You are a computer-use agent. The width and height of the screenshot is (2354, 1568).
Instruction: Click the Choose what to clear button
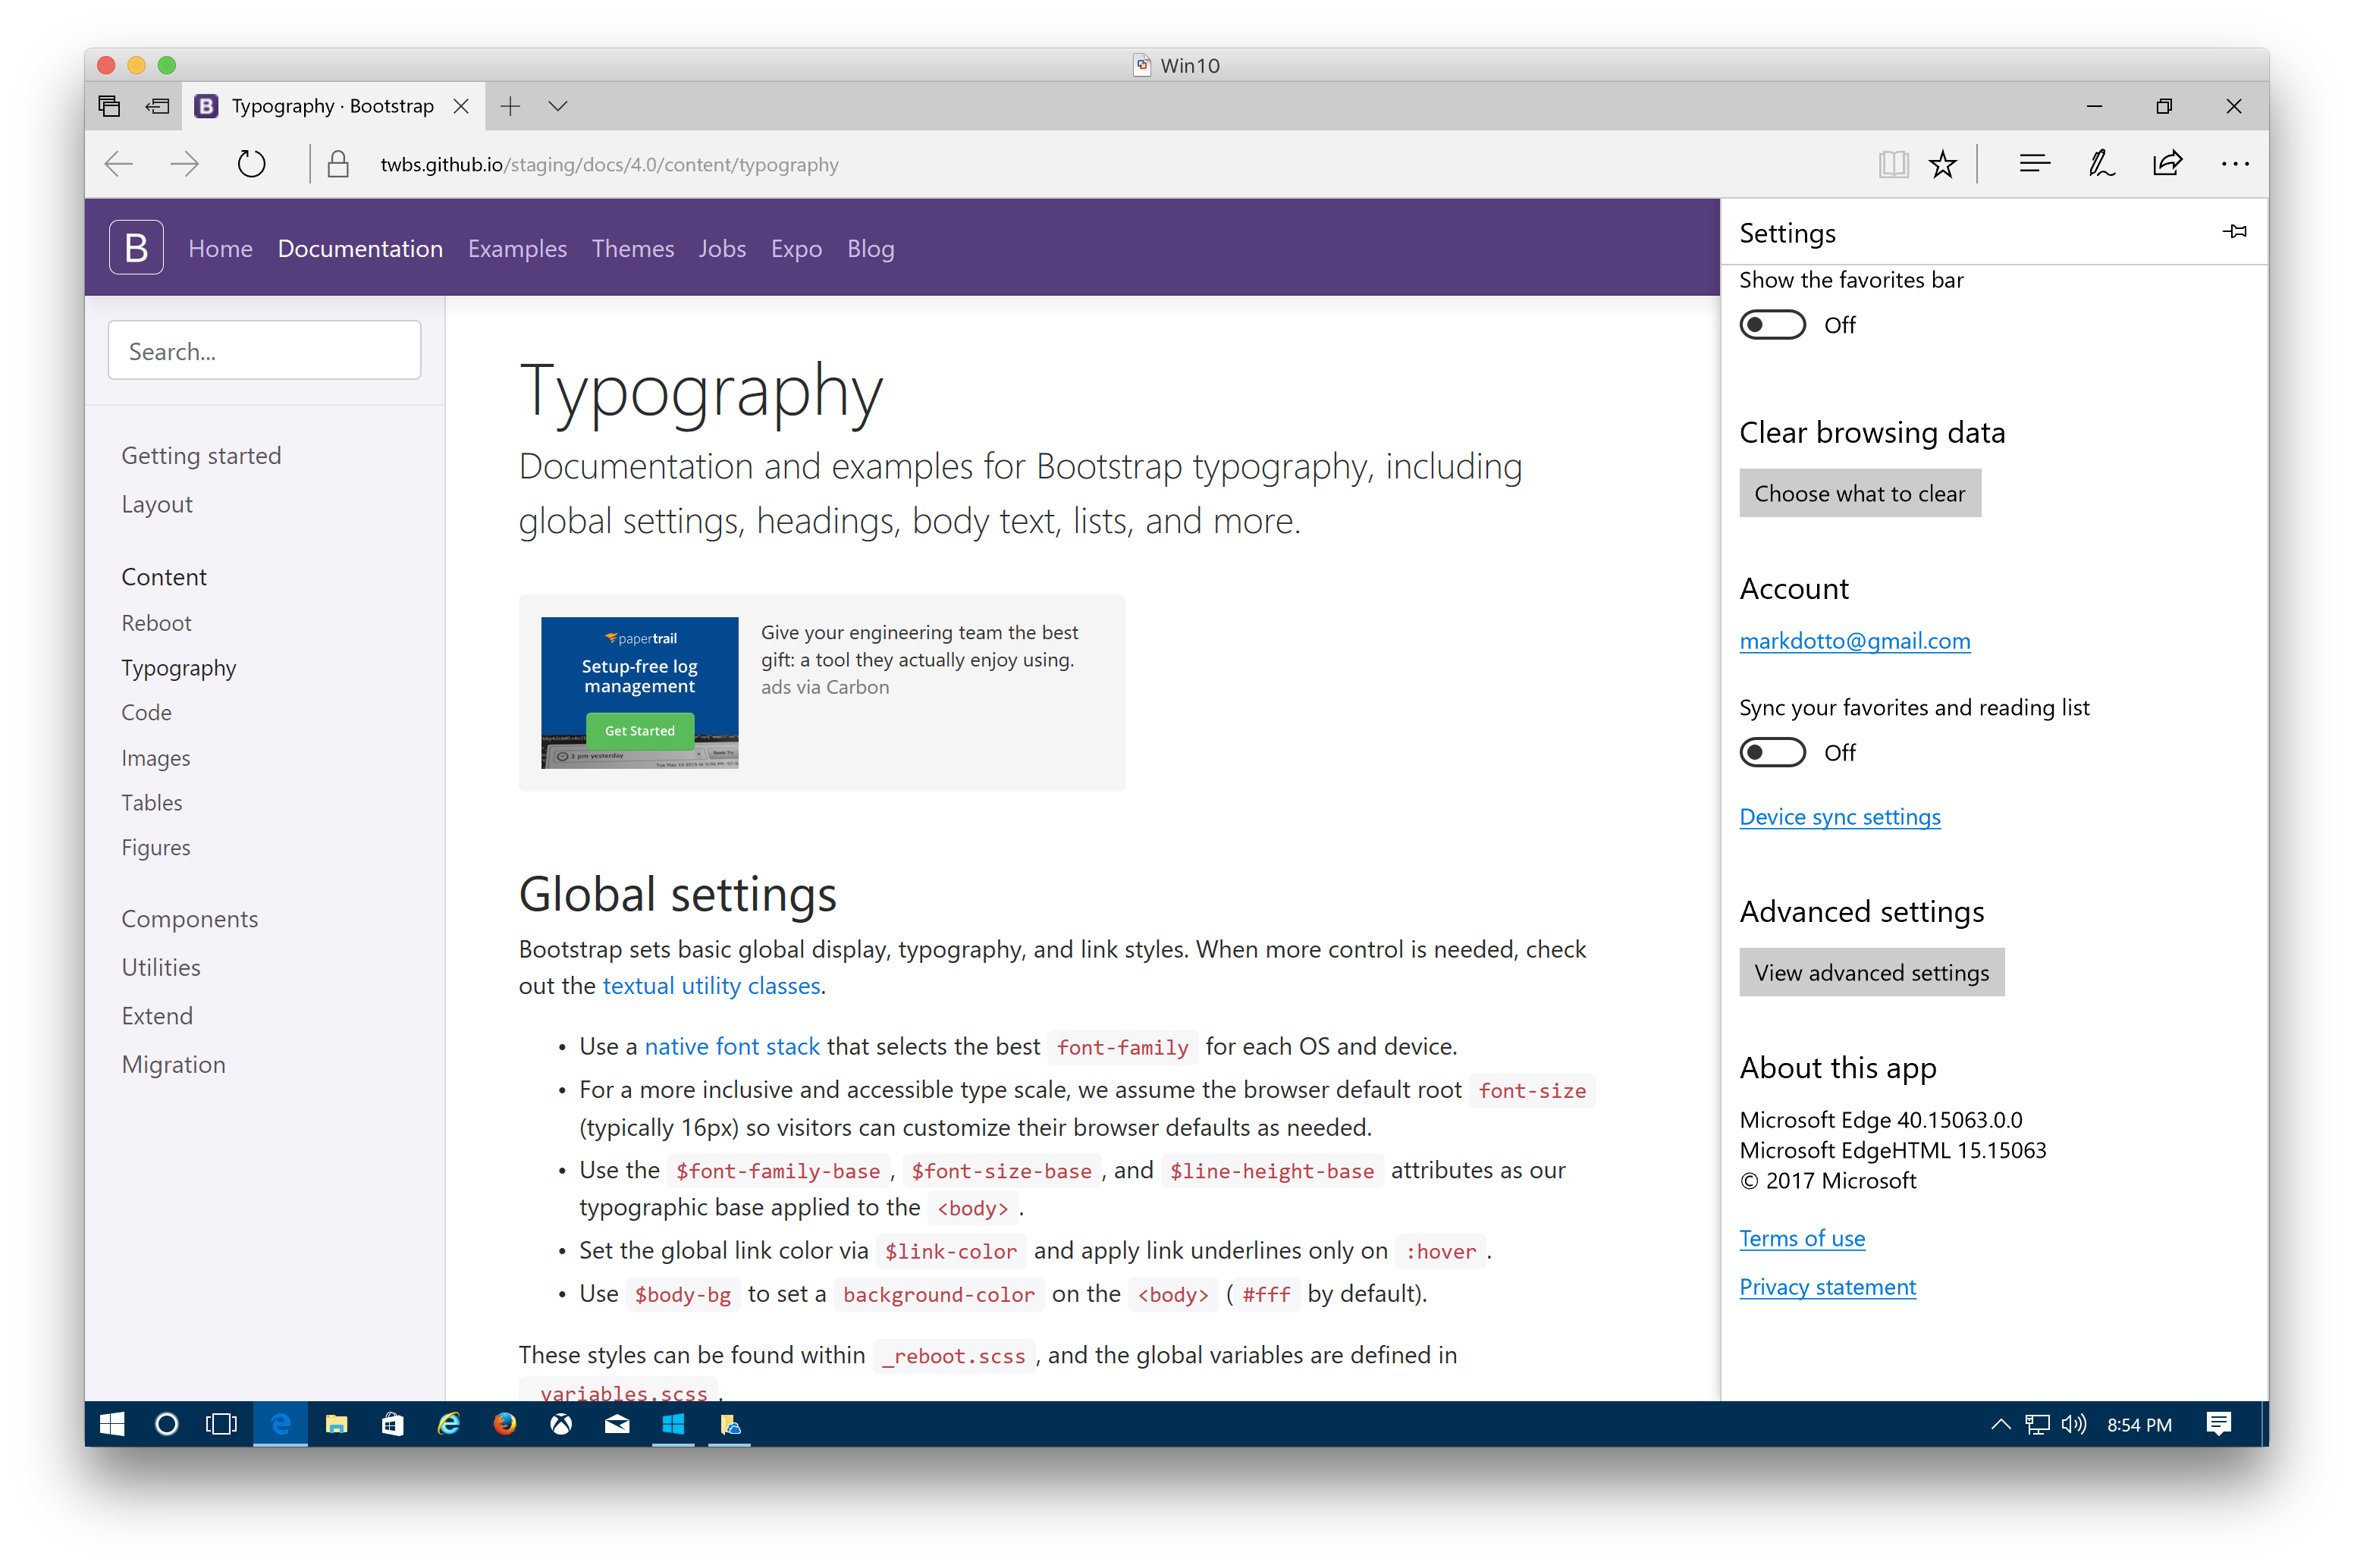[1859, 493]
